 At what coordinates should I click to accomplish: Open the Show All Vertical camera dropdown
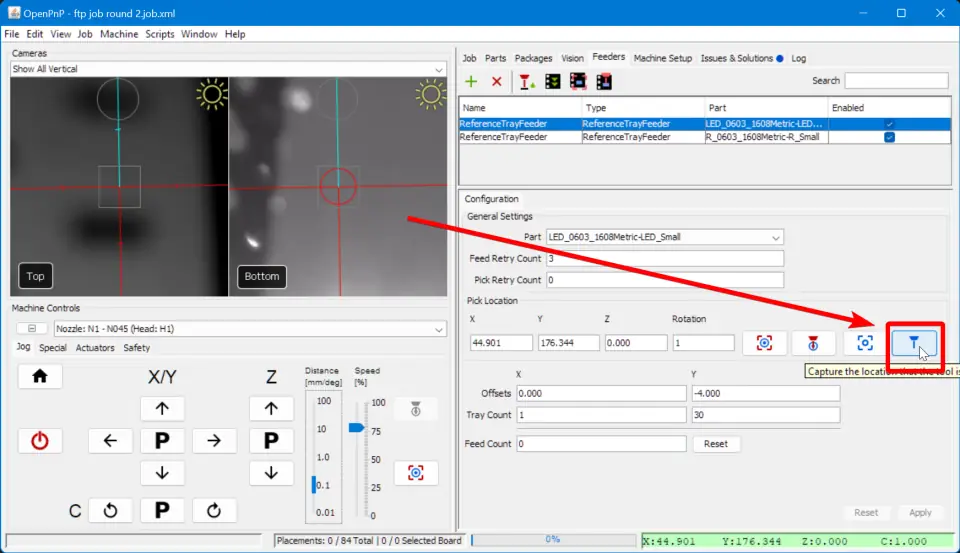coord(439,69)
